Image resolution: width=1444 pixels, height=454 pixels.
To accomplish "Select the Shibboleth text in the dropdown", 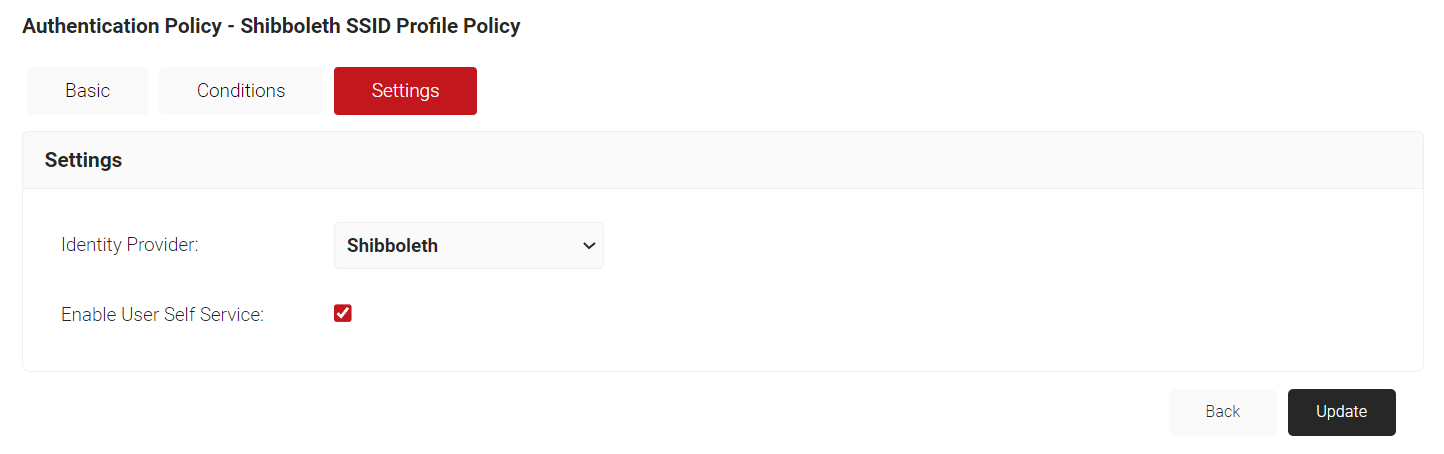I will [392, 246].
